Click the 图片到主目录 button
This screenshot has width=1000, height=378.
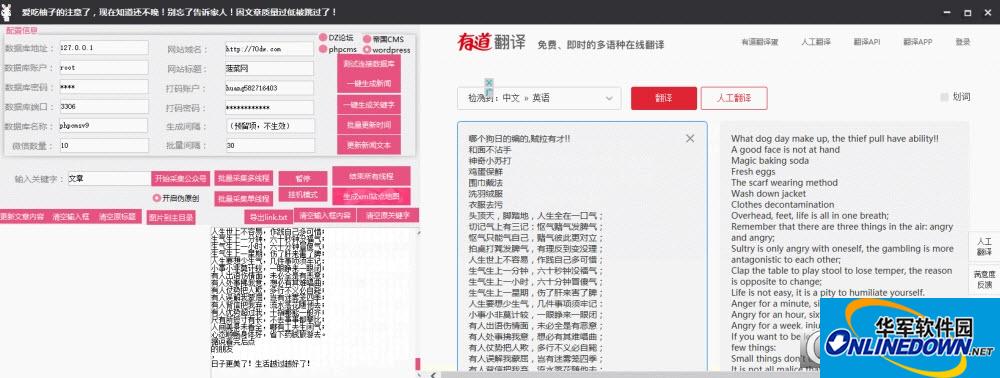pyautogui.click(x=170, y=218)
